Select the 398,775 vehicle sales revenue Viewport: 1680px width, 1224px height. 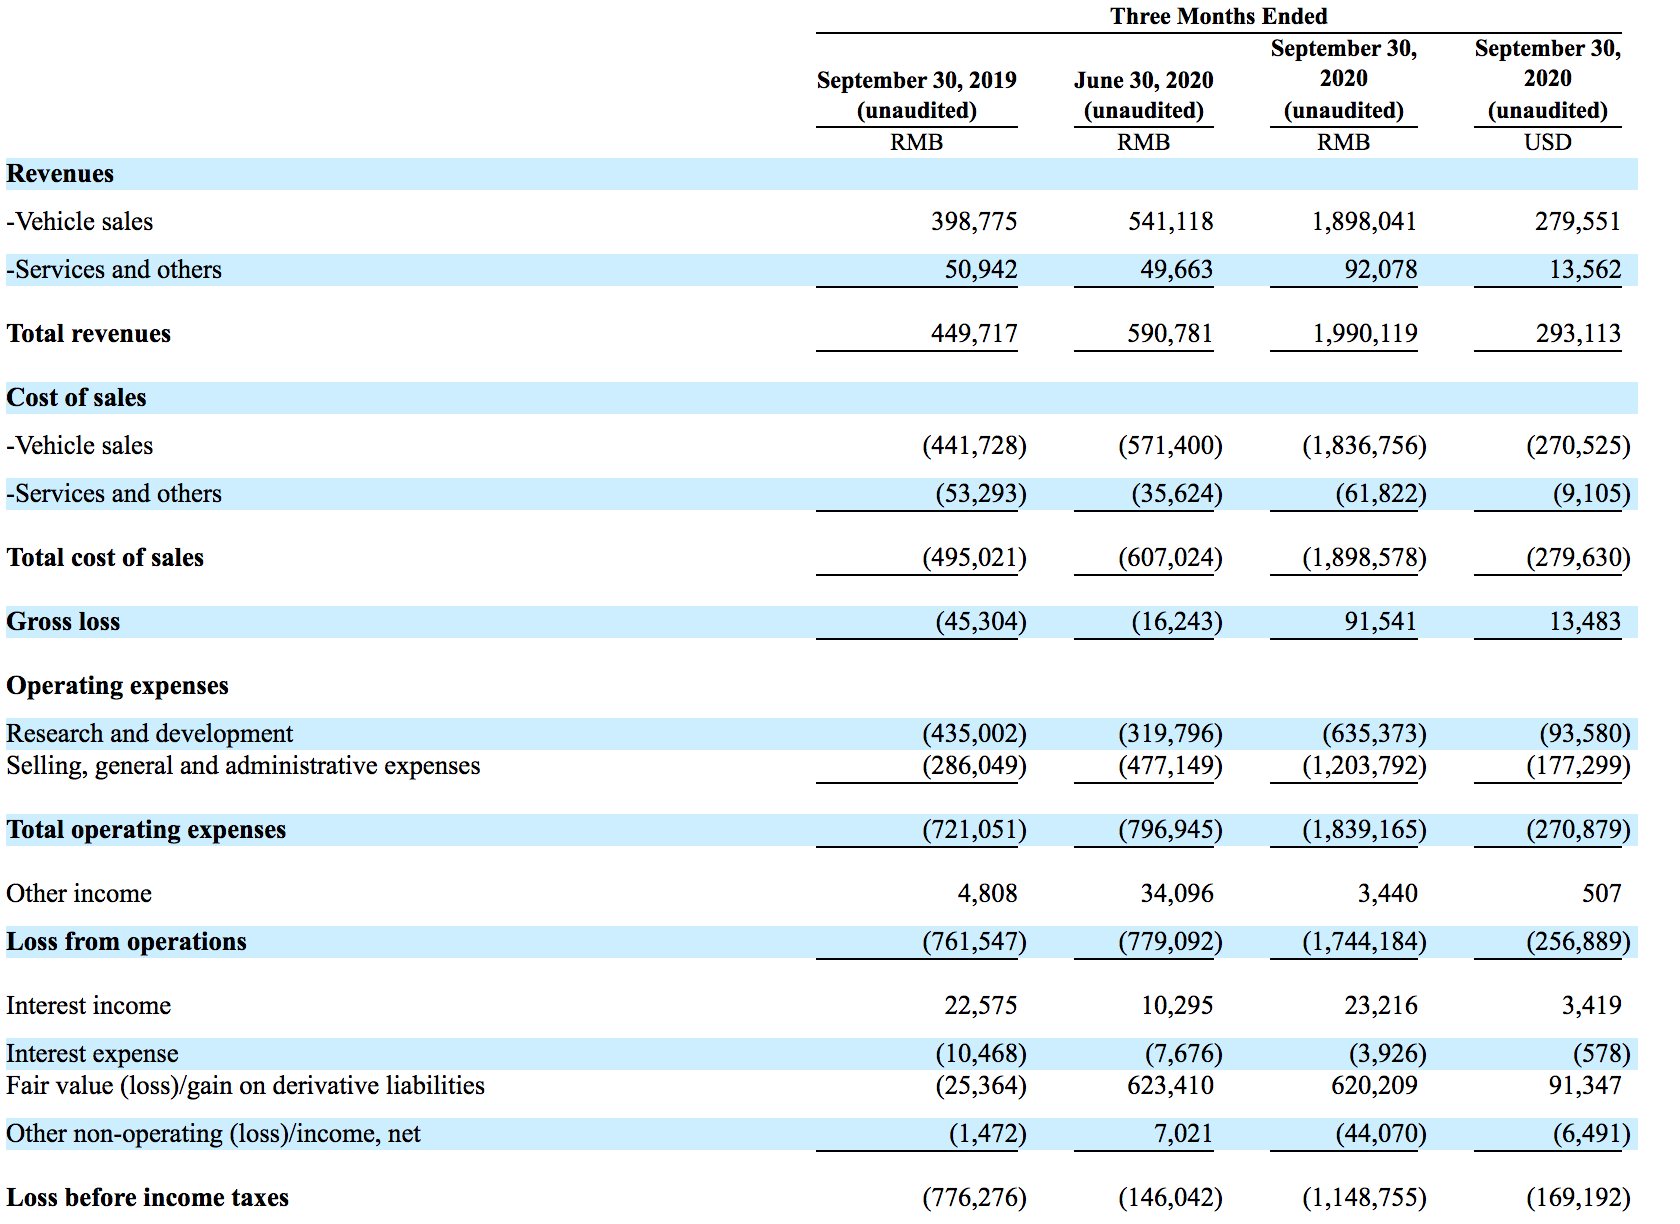tap(974, 221)
